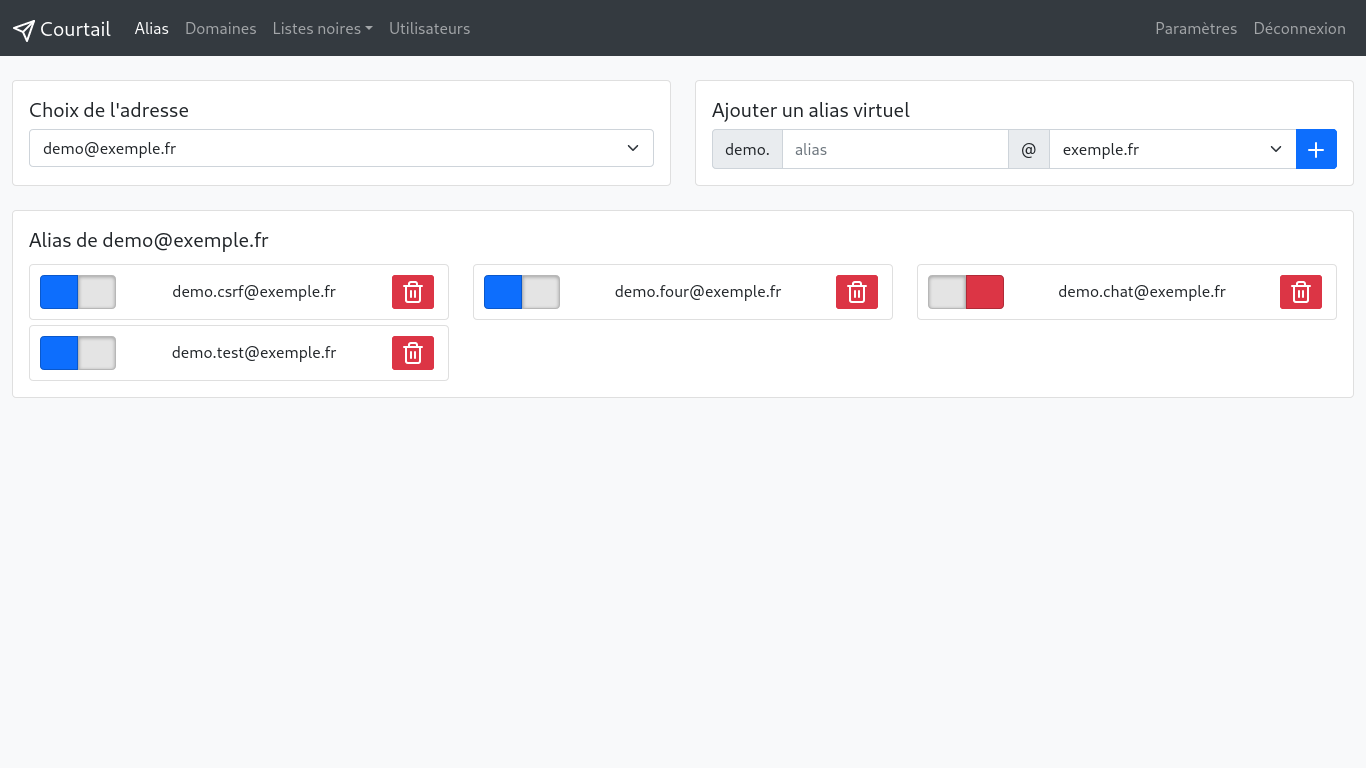Toggle the demo.four@exemple.fr alias switch

pos(522,292)
